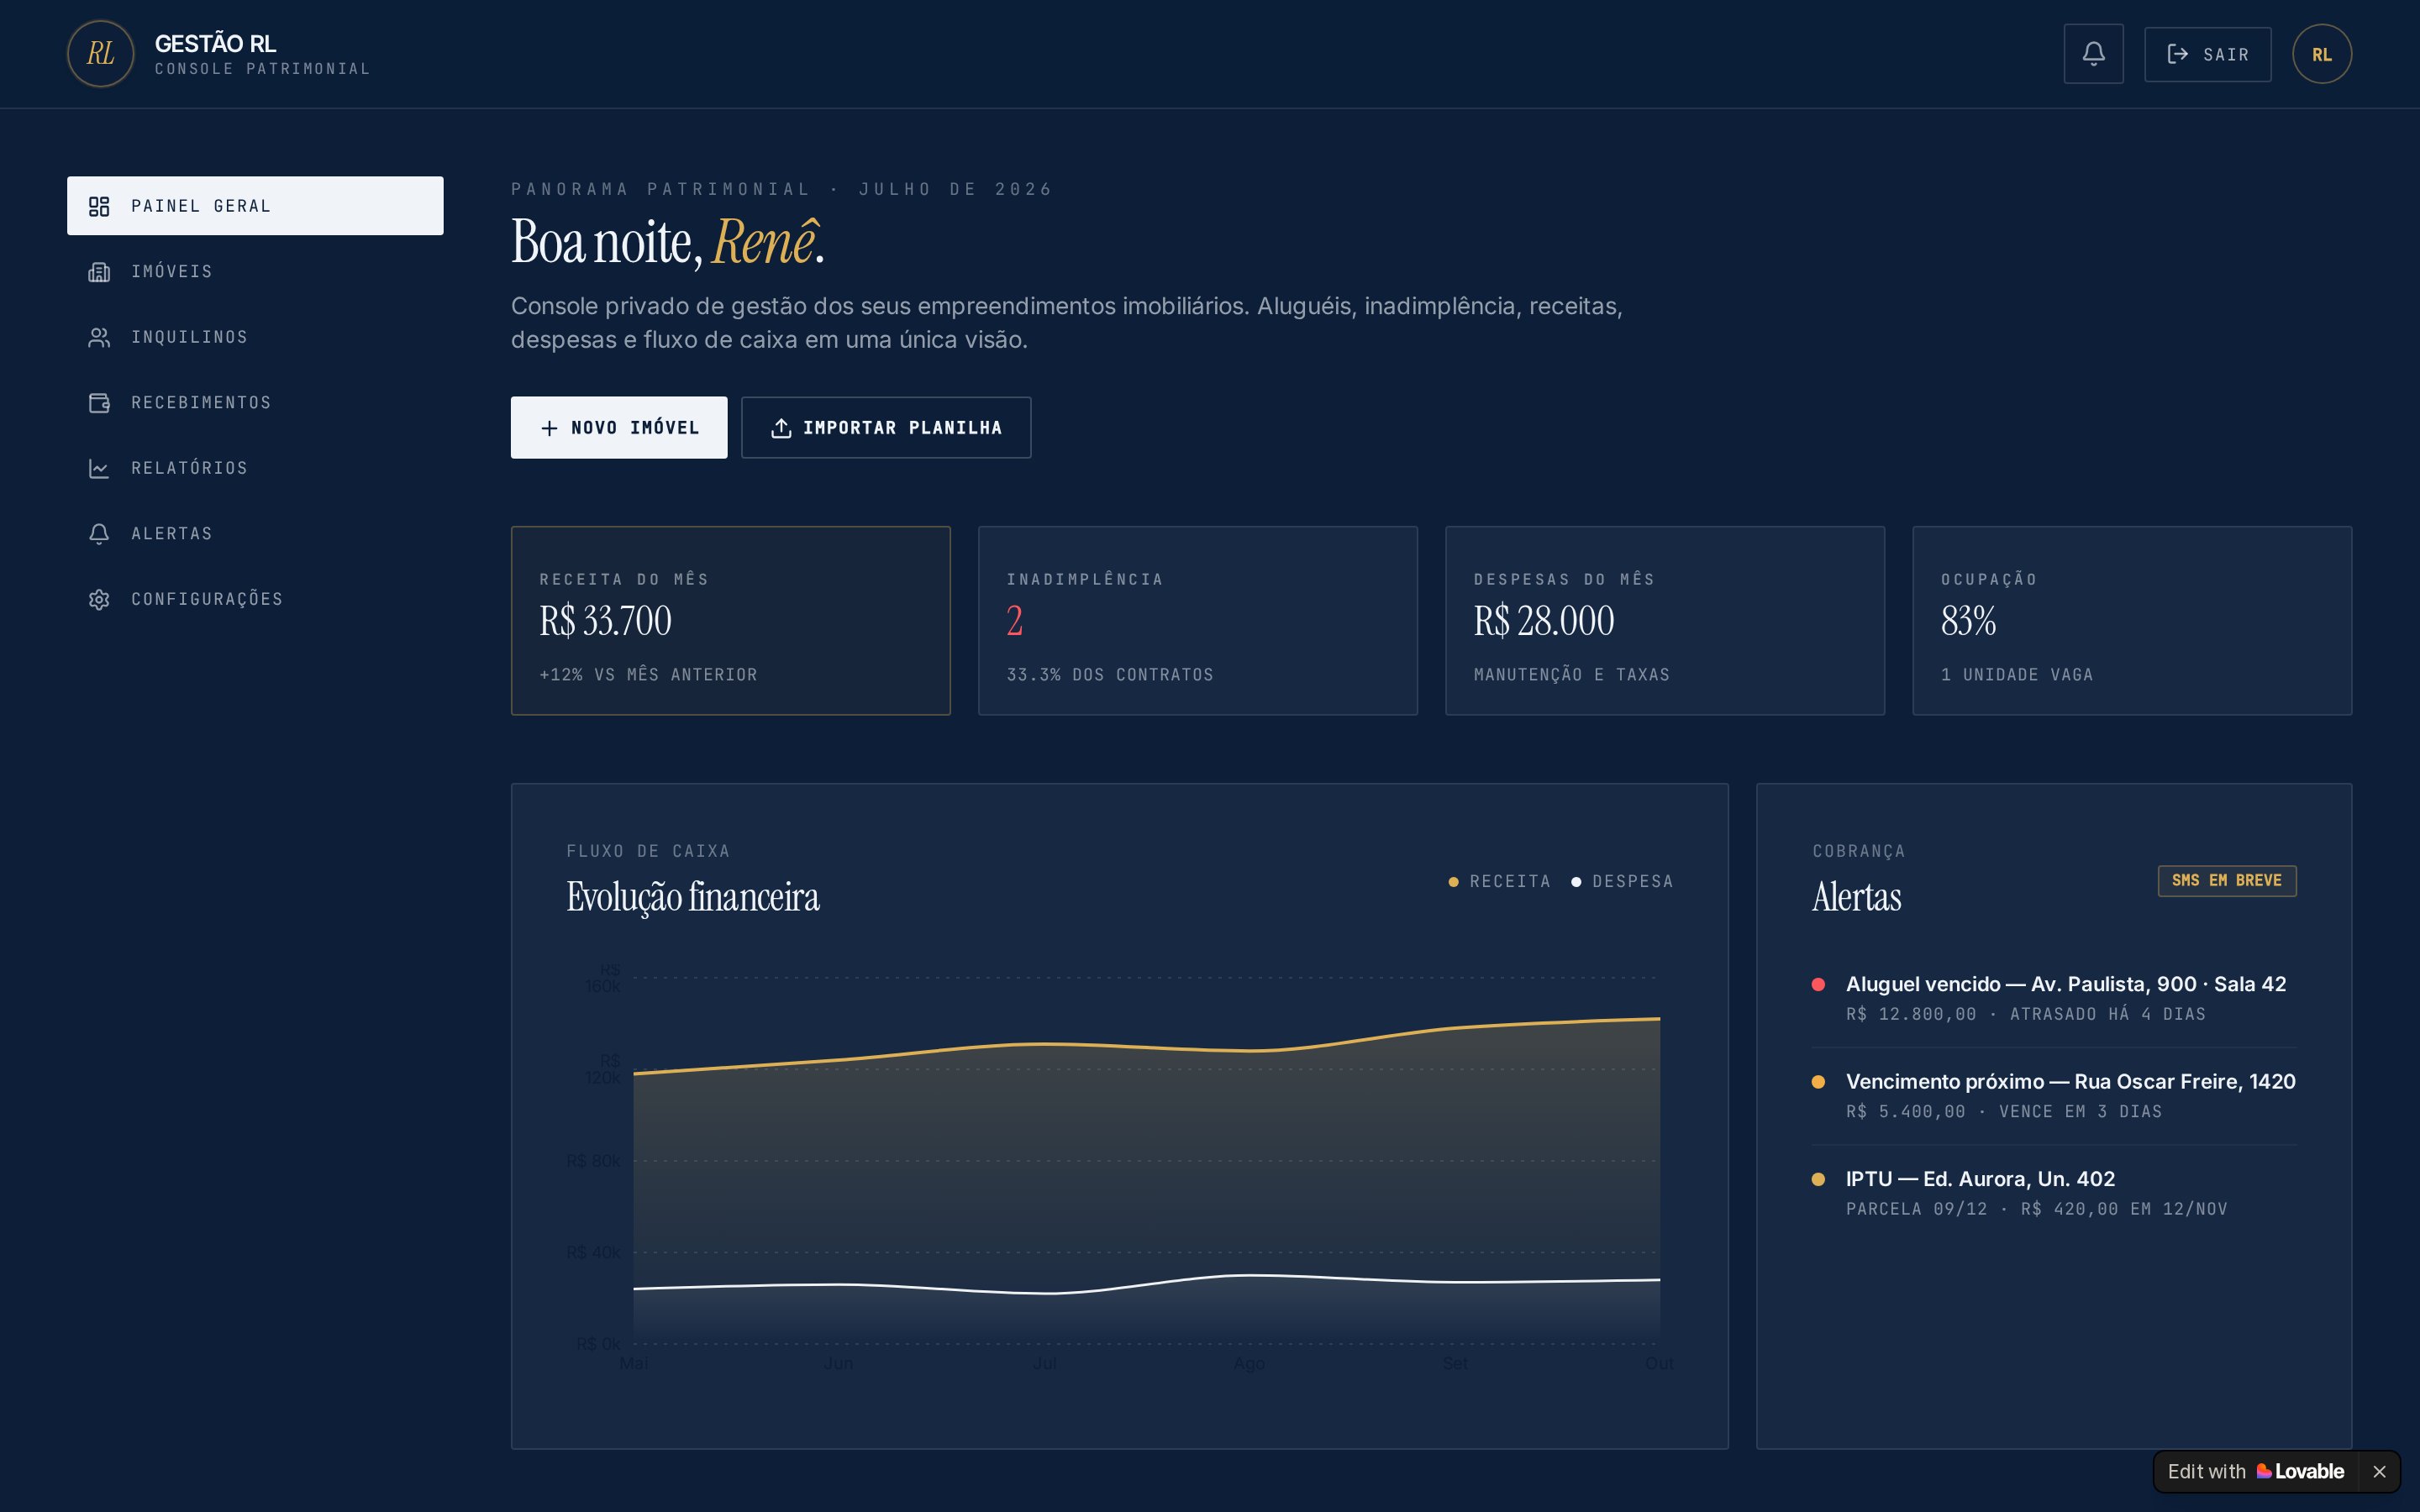
Task: Click the Sair logout button
Action: [2207, 54]
